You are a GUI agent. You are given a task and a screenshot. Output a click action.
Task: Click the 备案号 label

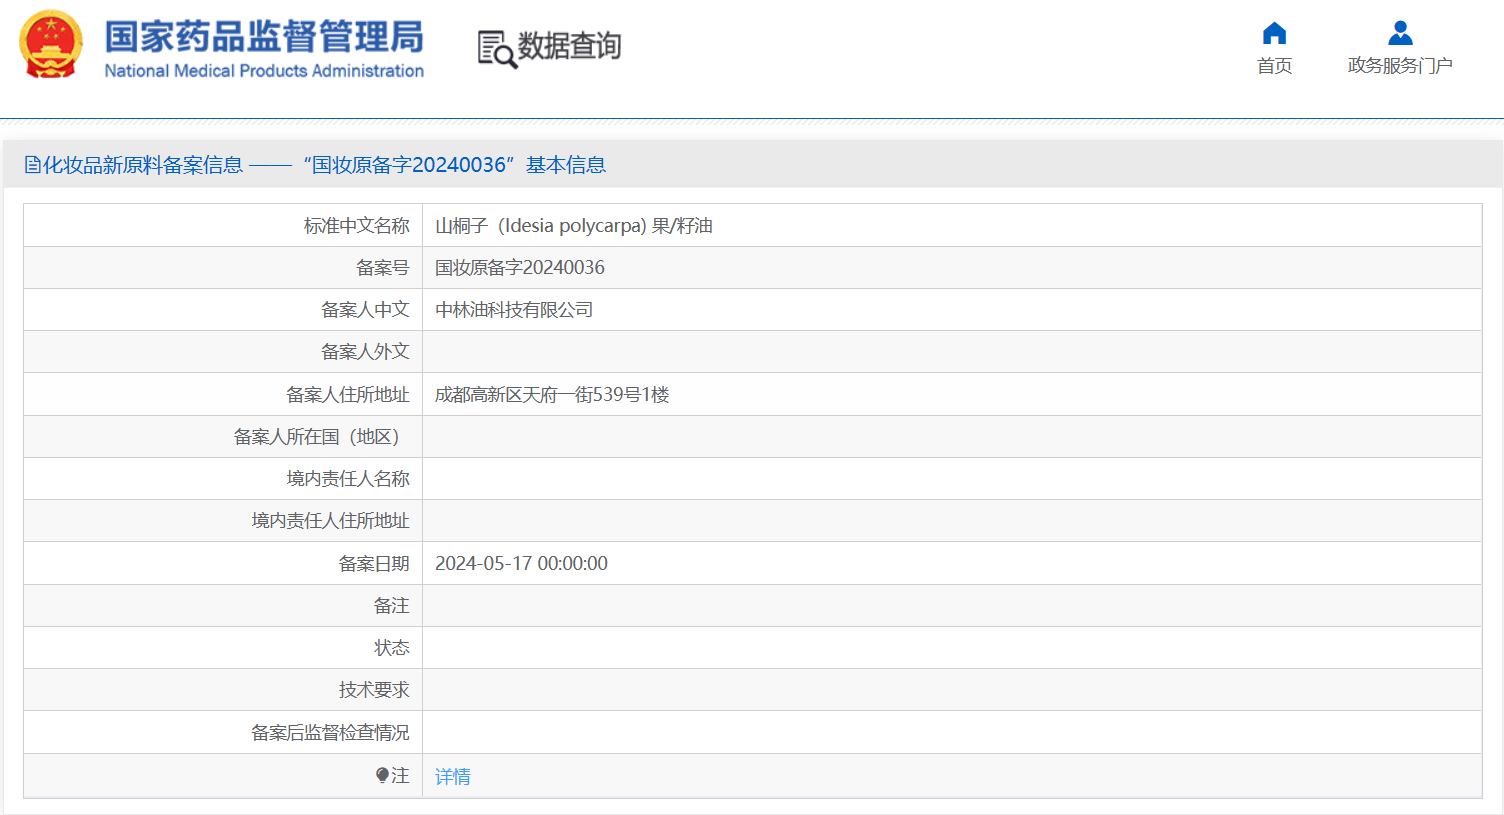(383, 268)
